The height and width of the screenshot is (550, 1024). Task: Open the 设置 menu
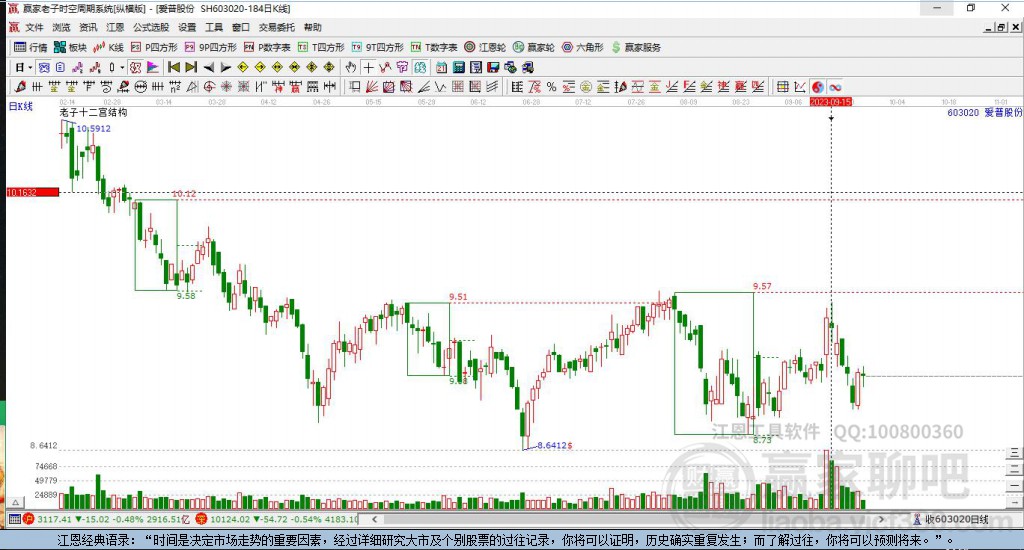click(x=187, y=27)
